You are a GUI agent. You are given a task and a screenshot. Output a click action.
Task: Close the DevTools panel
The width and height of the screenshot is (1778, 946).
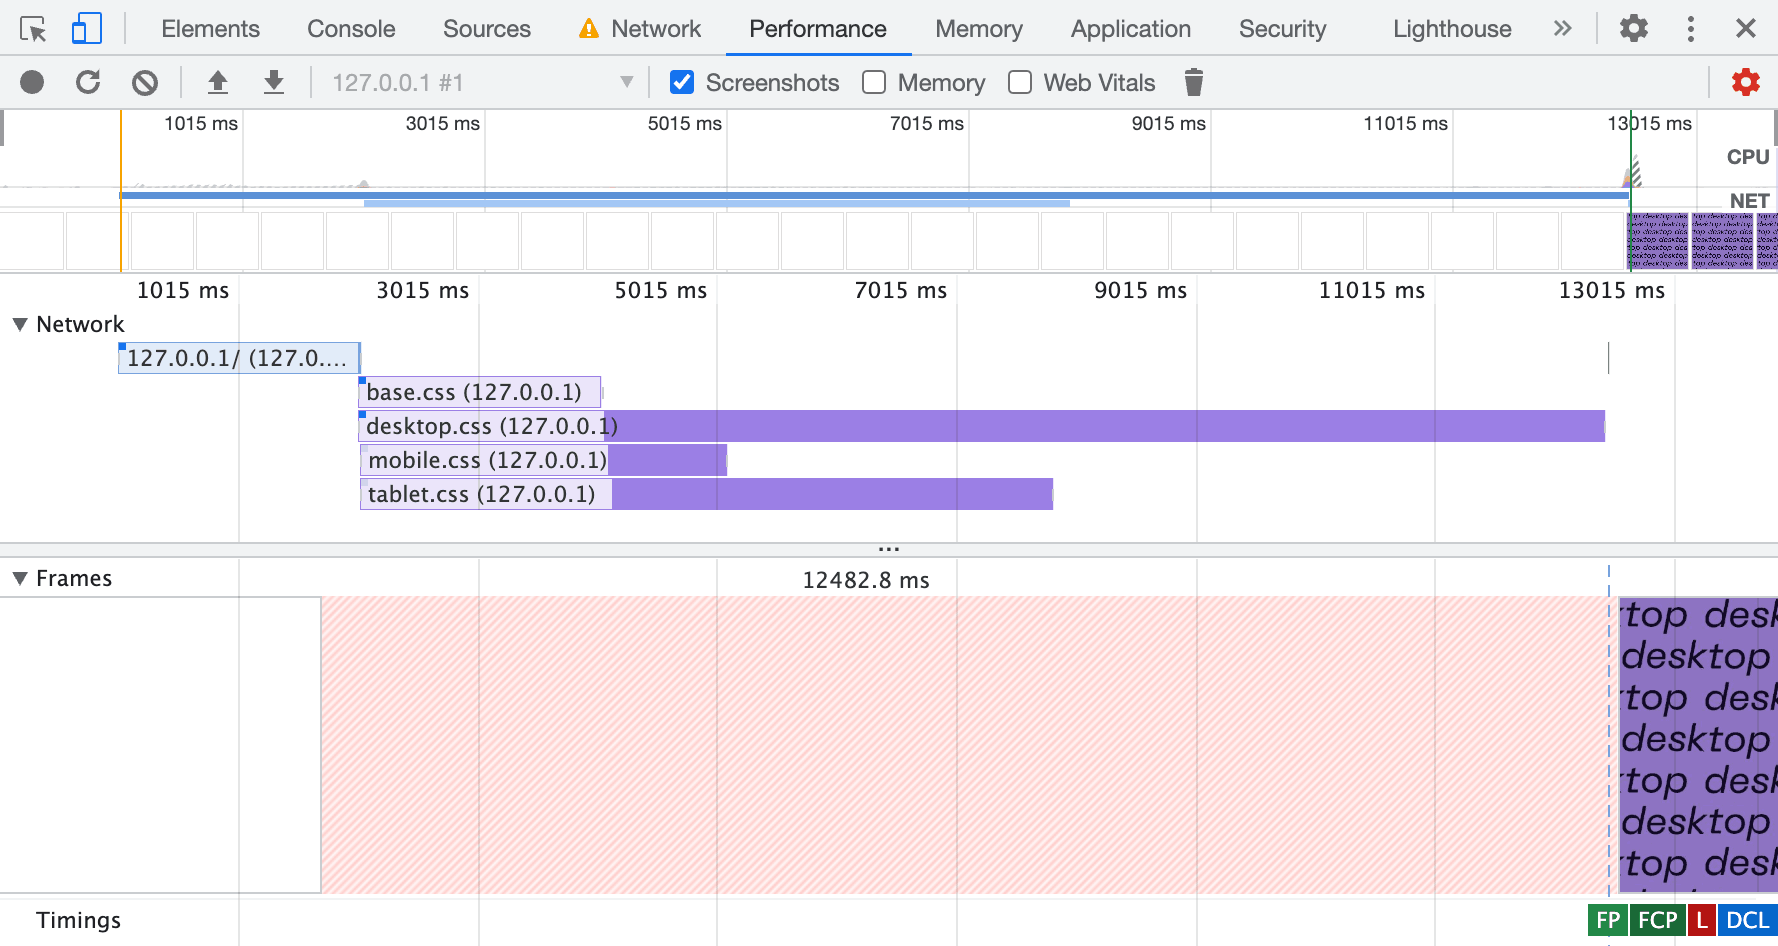1746,28
